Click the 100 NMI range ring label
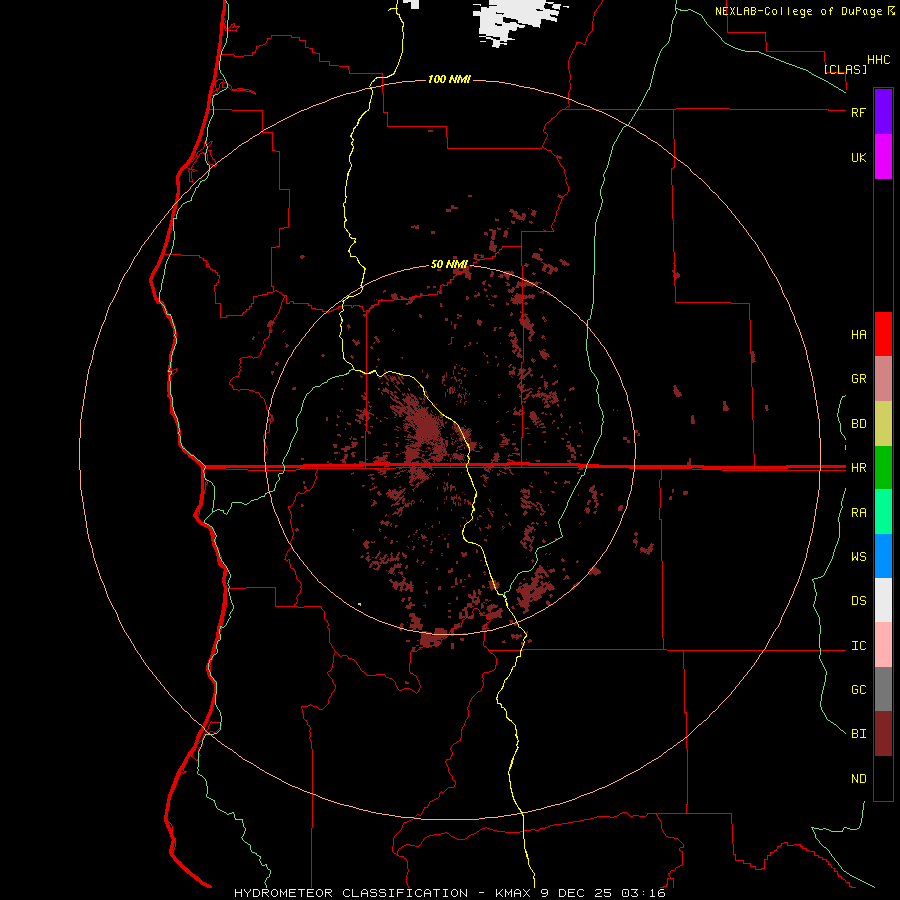The width and height of the screenshot is (900, 900). click(449, 79)
